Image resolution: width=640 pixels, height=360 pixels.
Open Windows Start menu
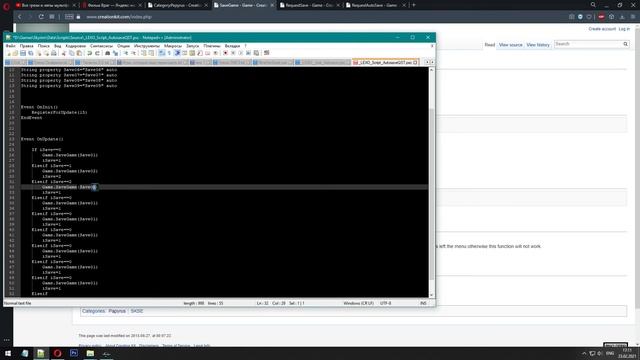tap(8, 353)
